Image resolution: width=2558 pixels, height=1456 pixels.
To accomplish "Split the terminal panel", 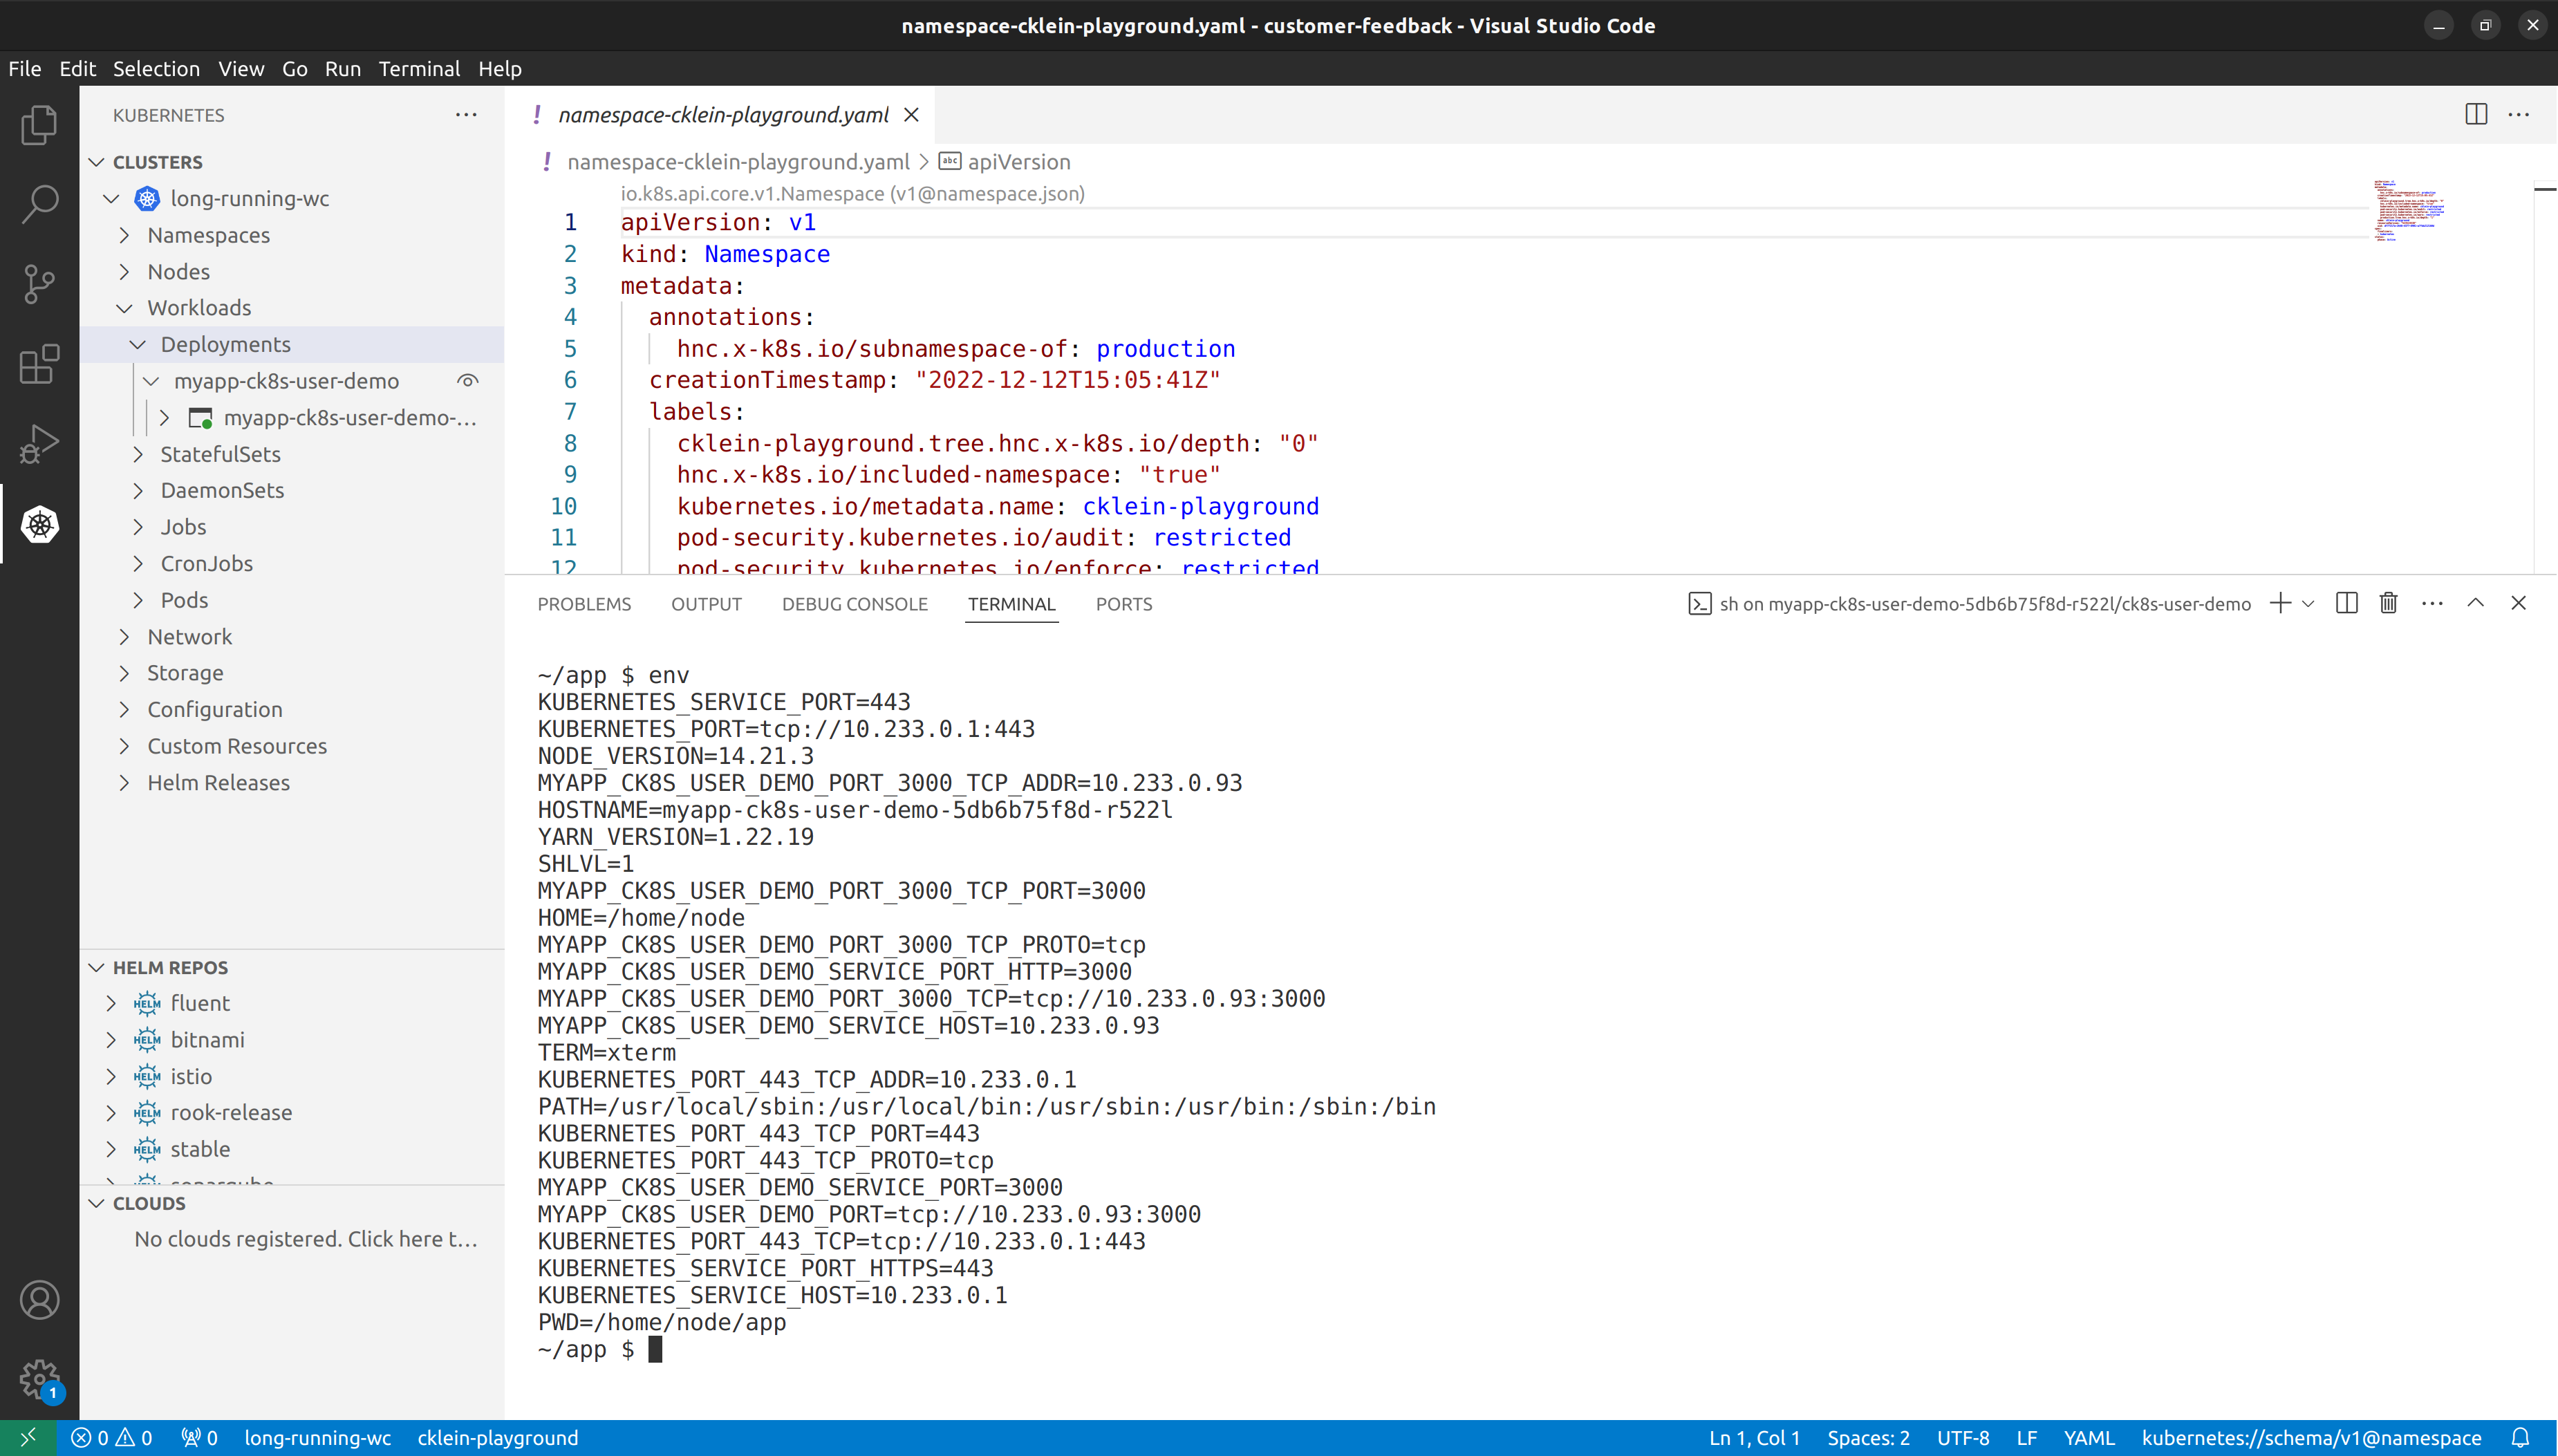I will click(2346, 603).
